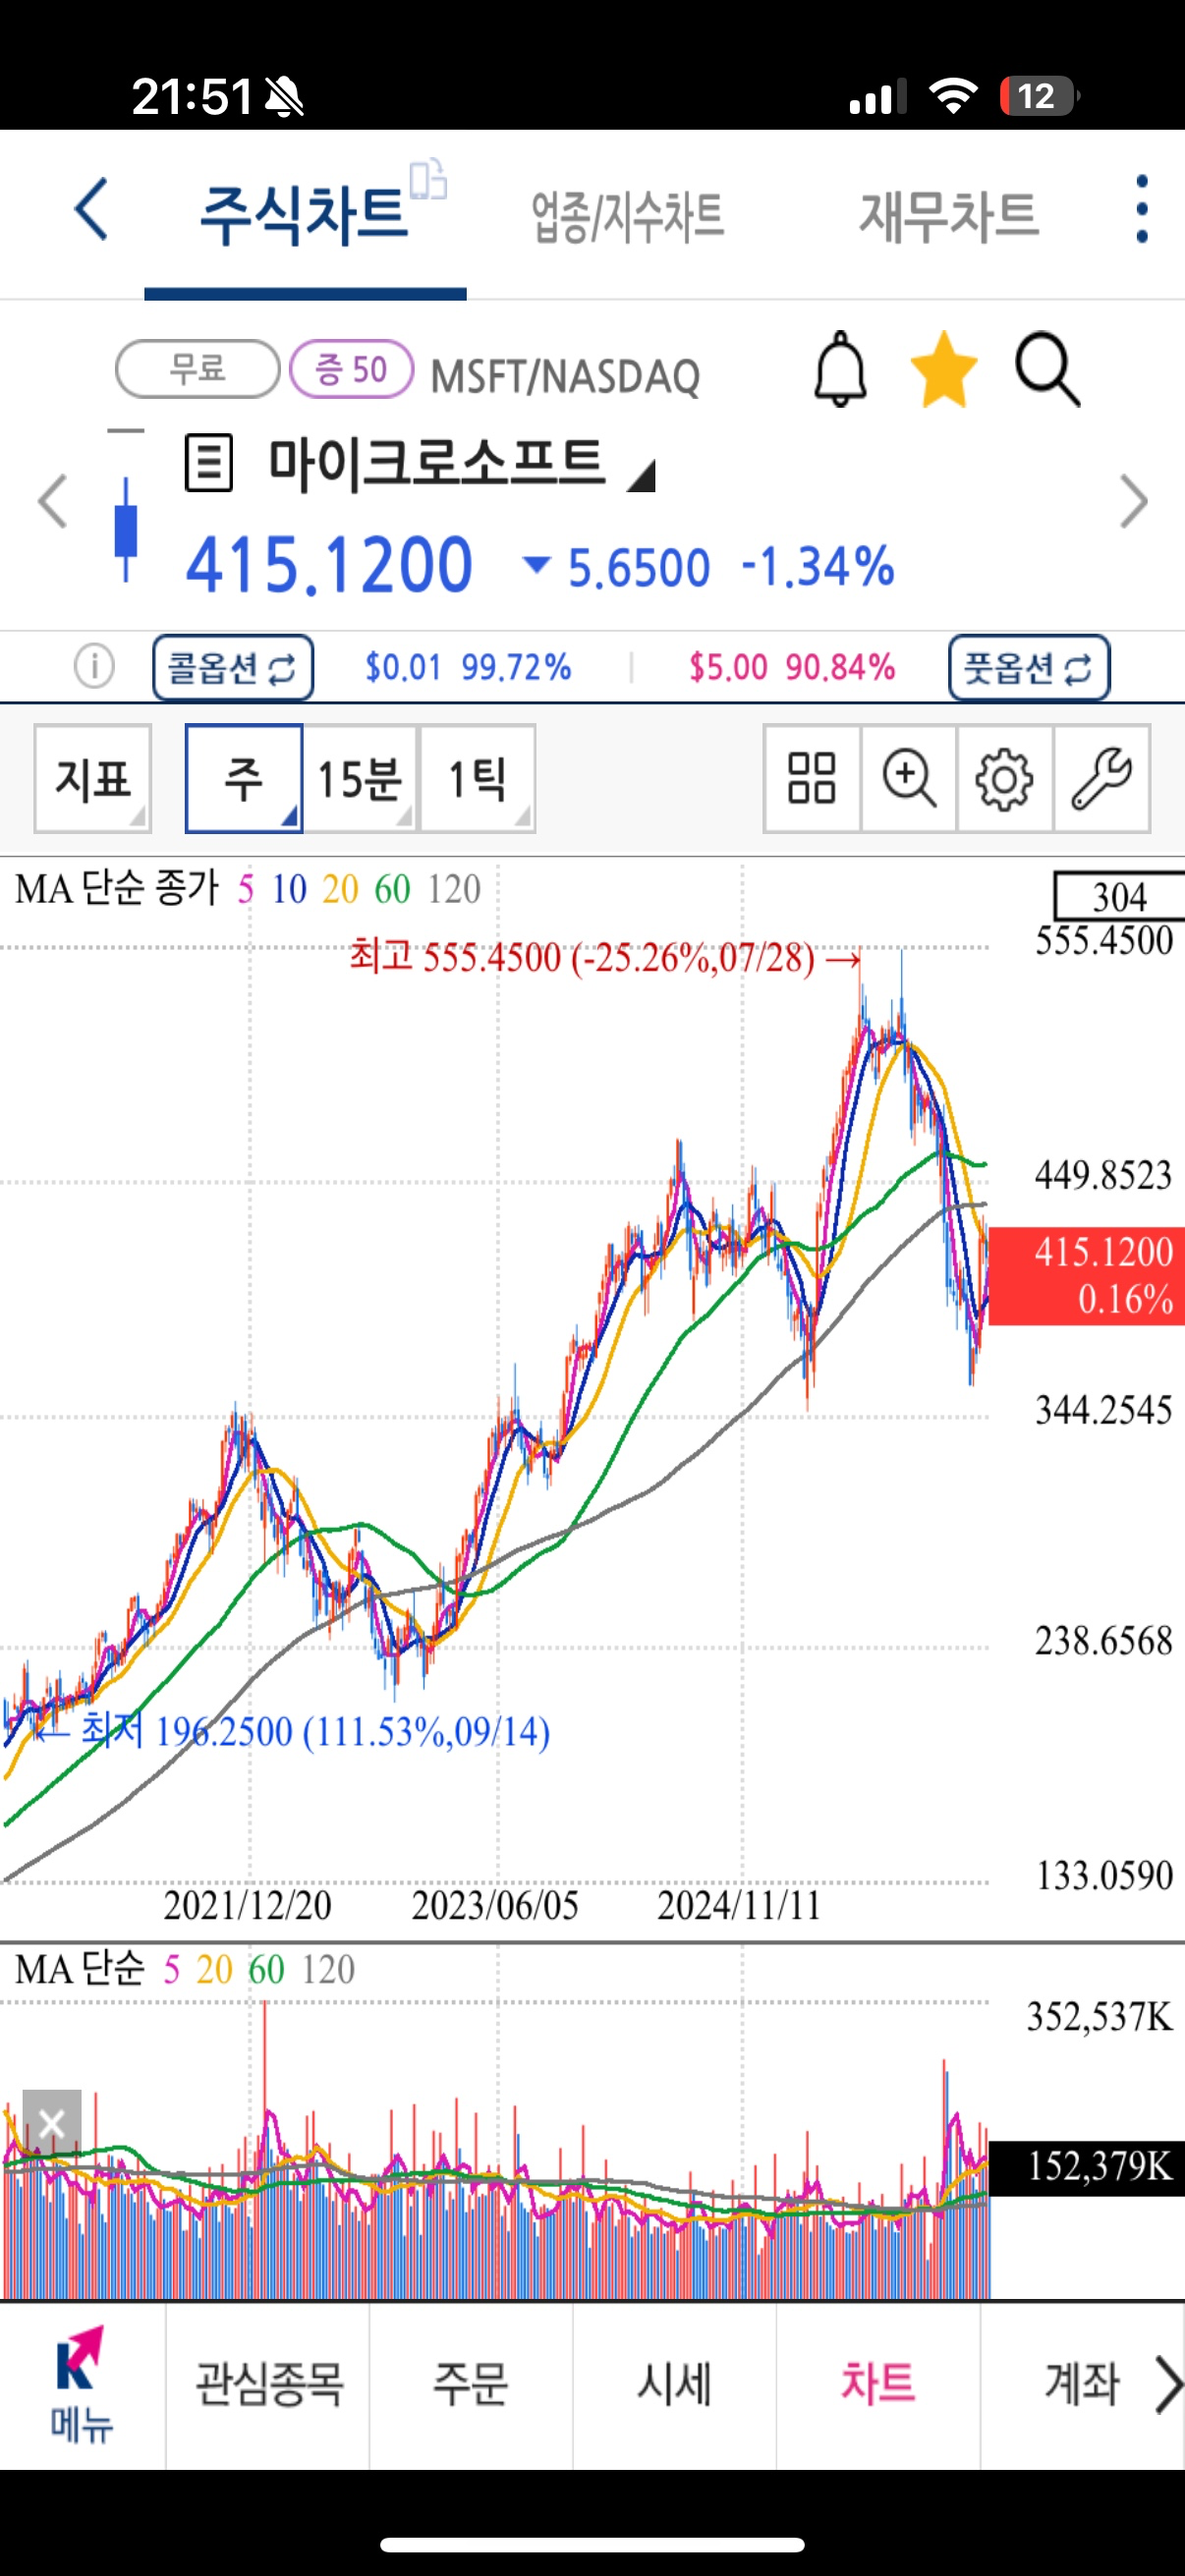This screenshot has height=2576, width=1185.
Task: Open chart layout grid icon
Action: (811, 778)
